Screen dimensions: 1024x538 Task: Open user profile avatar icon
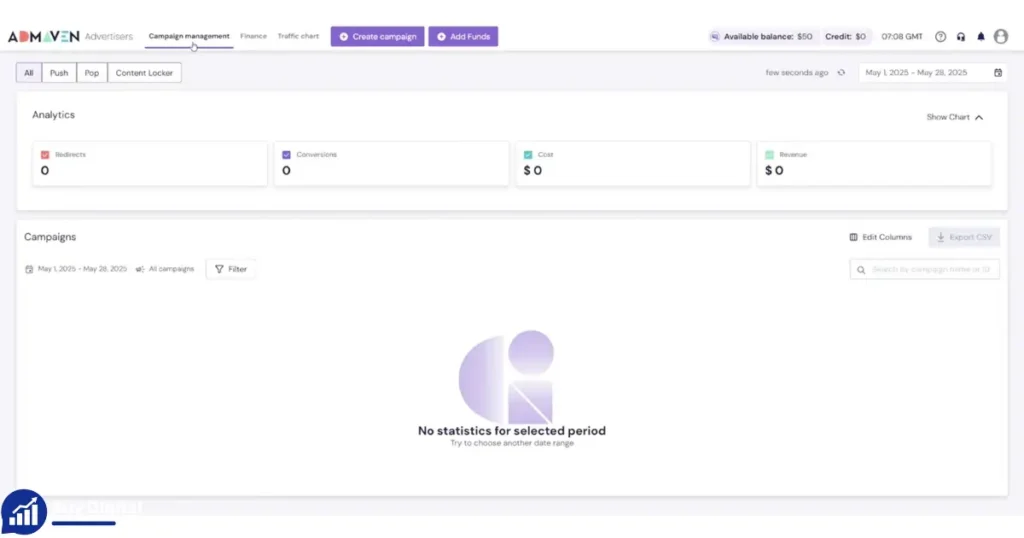point(1000,37)
